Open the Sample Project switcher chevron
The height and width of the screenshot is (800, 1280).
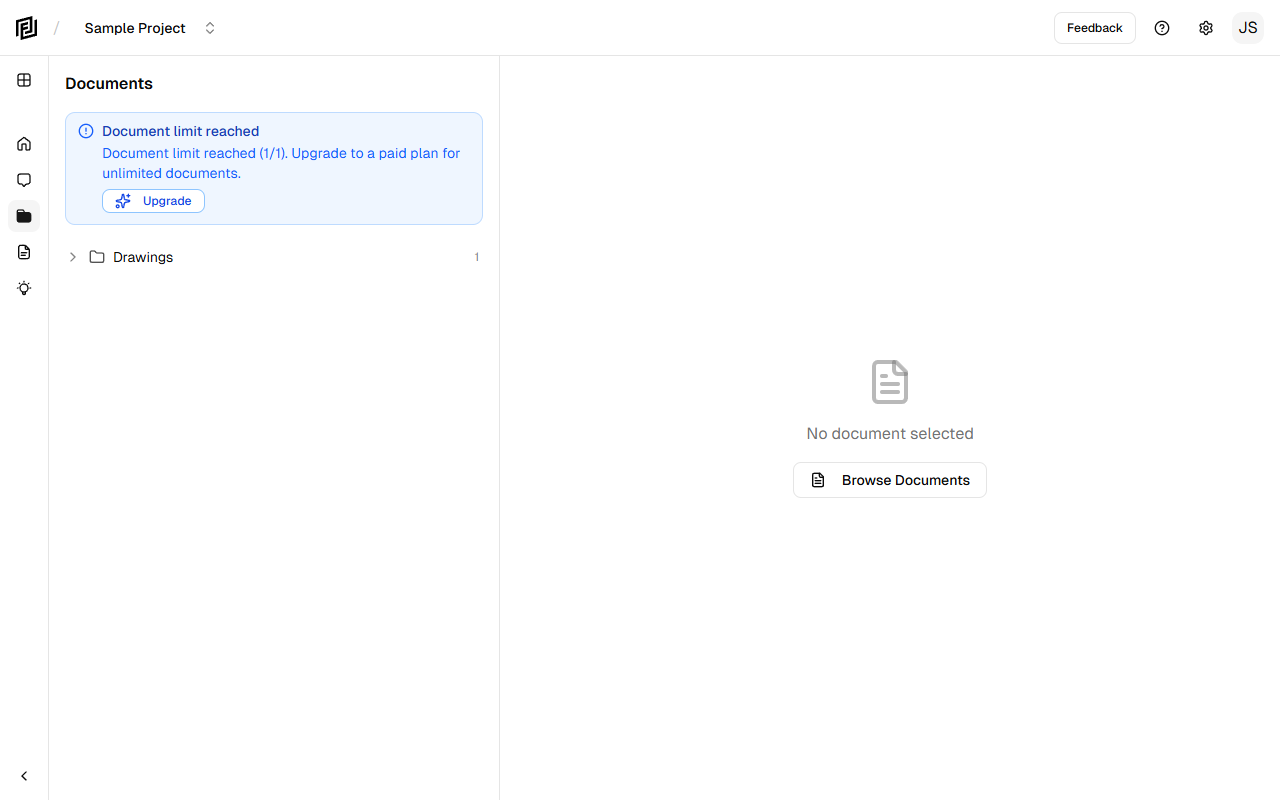[x=210, y=28]
